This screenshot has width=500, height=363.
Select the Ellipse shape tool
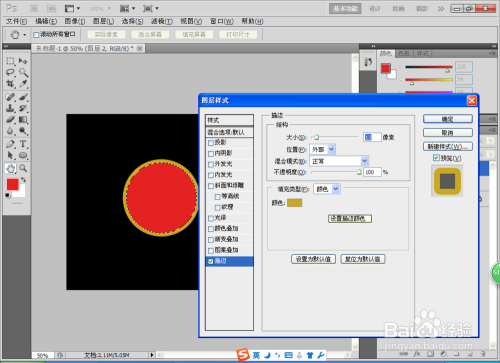tap(23, 155)
